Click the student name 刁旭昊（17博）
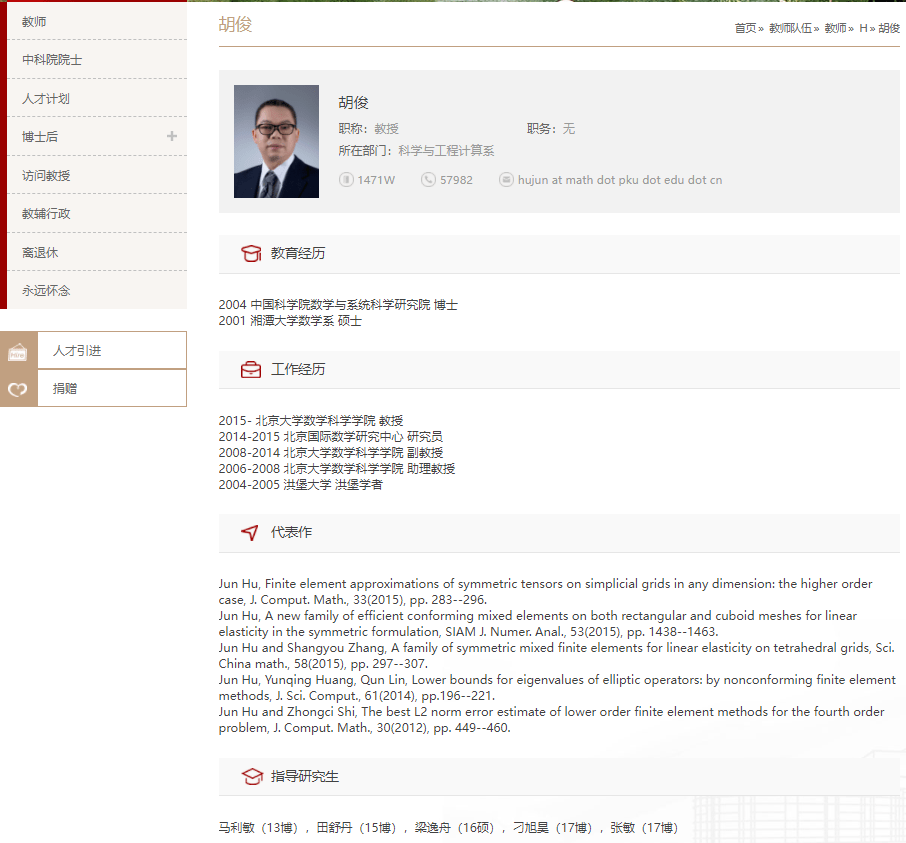The height and width of the screenshot is (843, 906). [x=553, y=828]
